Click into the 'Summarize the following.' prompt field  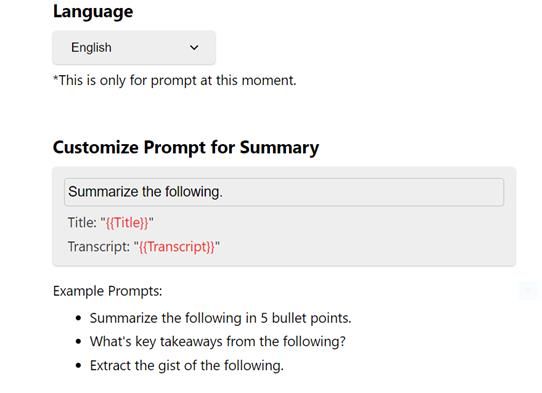(x=284, y=192)
